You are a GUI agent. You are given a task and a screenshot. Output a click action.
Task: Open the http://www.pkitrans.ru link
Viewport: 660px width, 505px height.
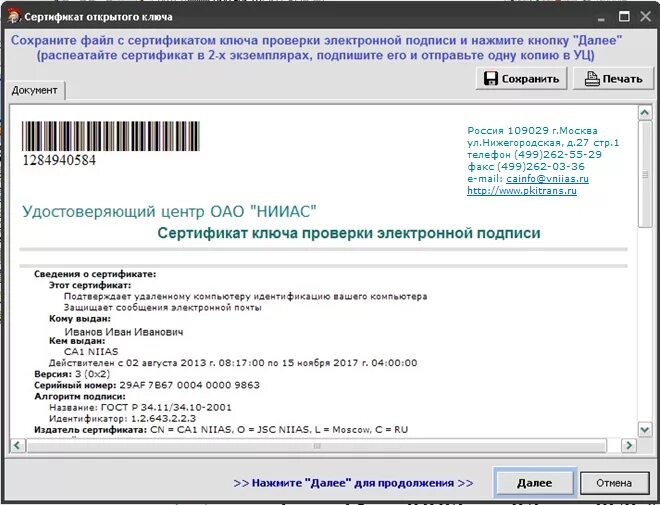tap(522, 191)
